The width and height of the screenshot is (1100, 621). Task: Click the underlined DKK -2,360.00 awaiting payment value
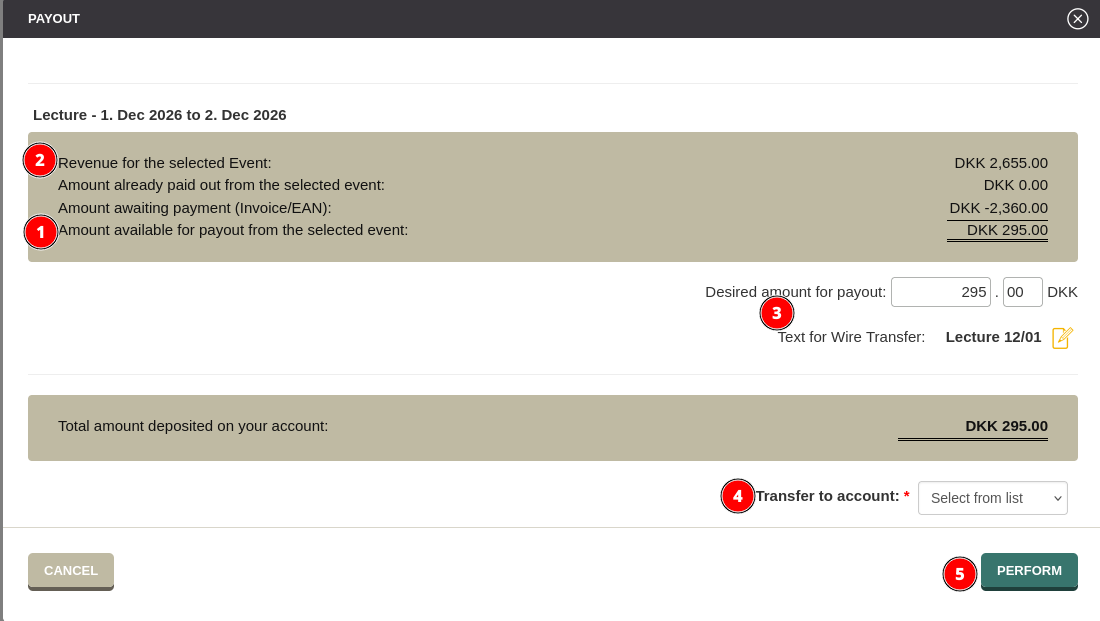[997, 208]
